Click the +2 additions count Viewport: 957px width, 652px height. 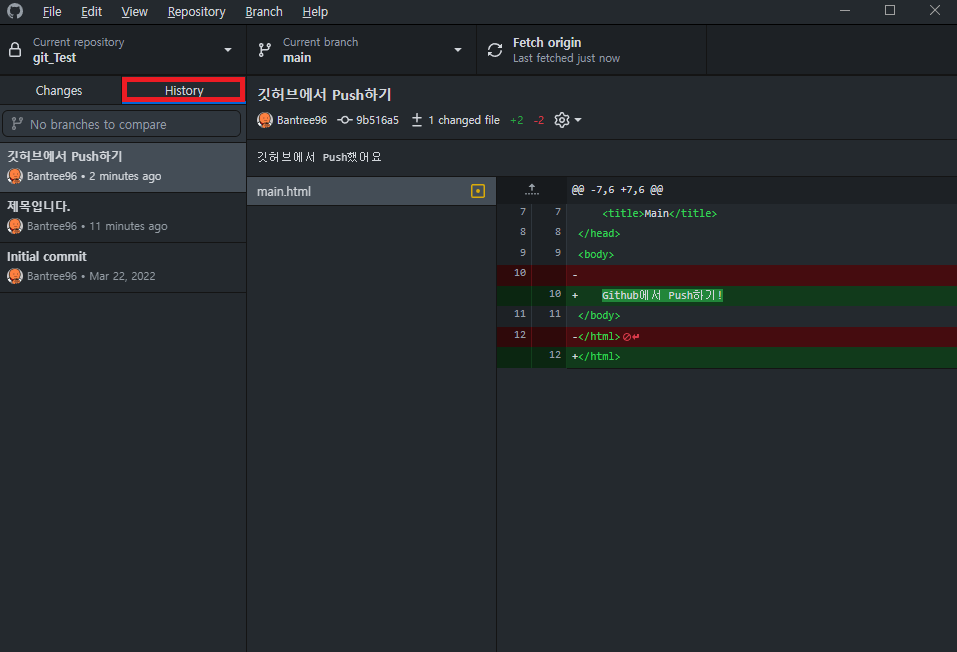[516, 120]
